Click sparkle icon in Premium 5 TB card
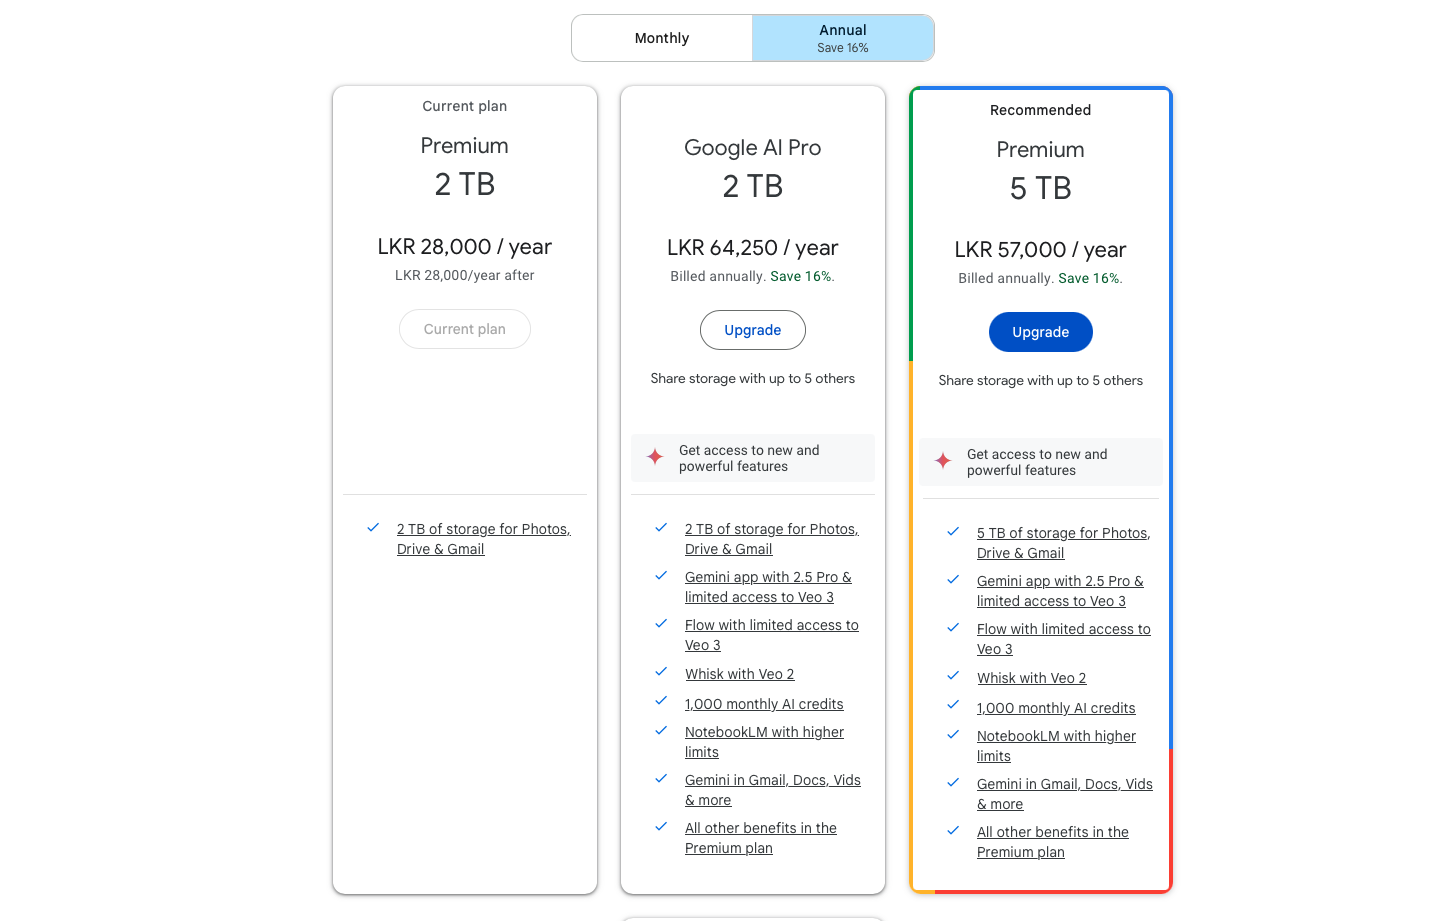The image size is (1433, 921). (x=943, y=461)
